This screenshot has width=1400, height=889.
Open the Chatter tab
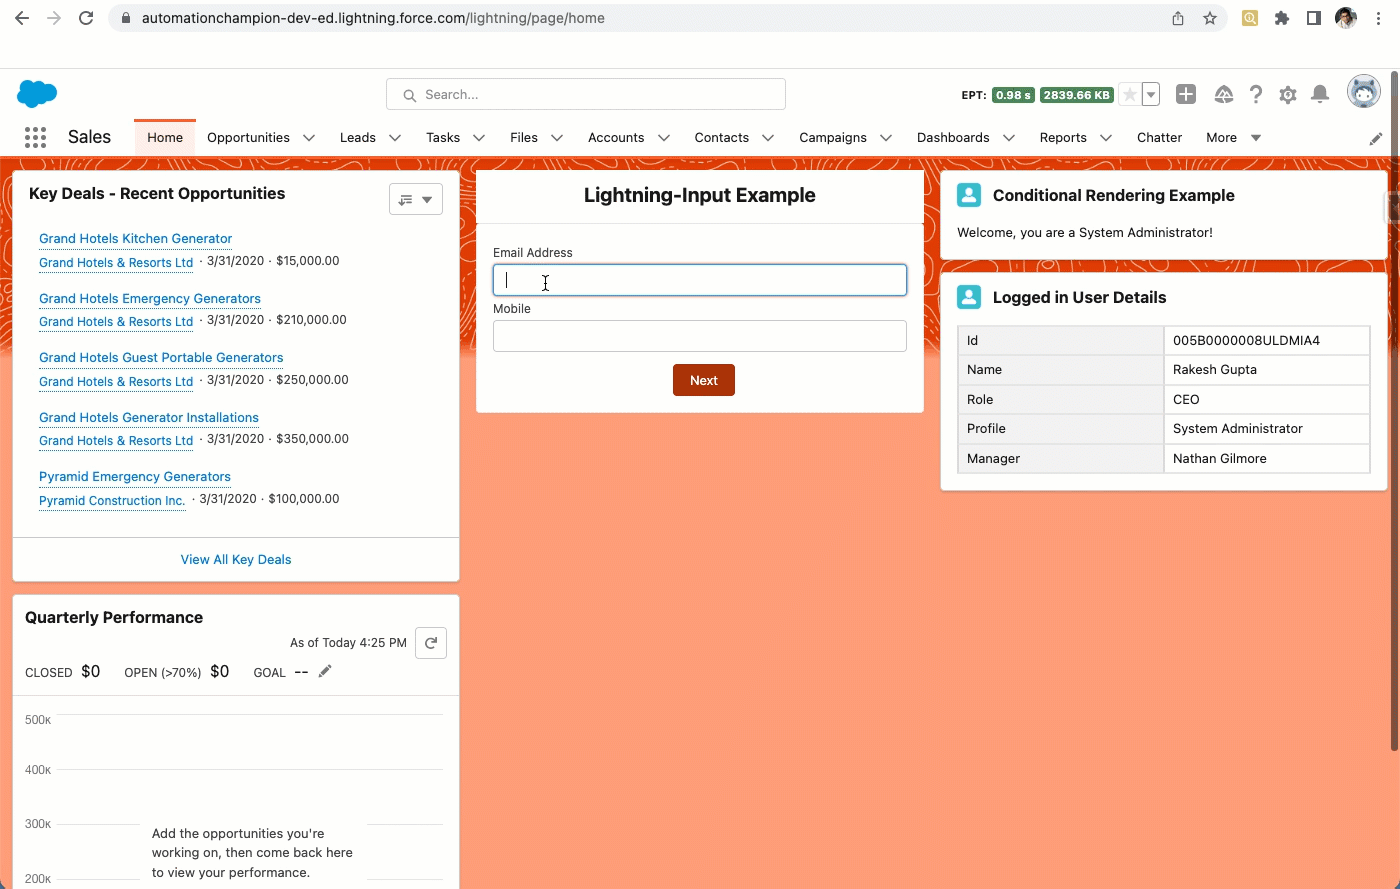pos(1159,137)
